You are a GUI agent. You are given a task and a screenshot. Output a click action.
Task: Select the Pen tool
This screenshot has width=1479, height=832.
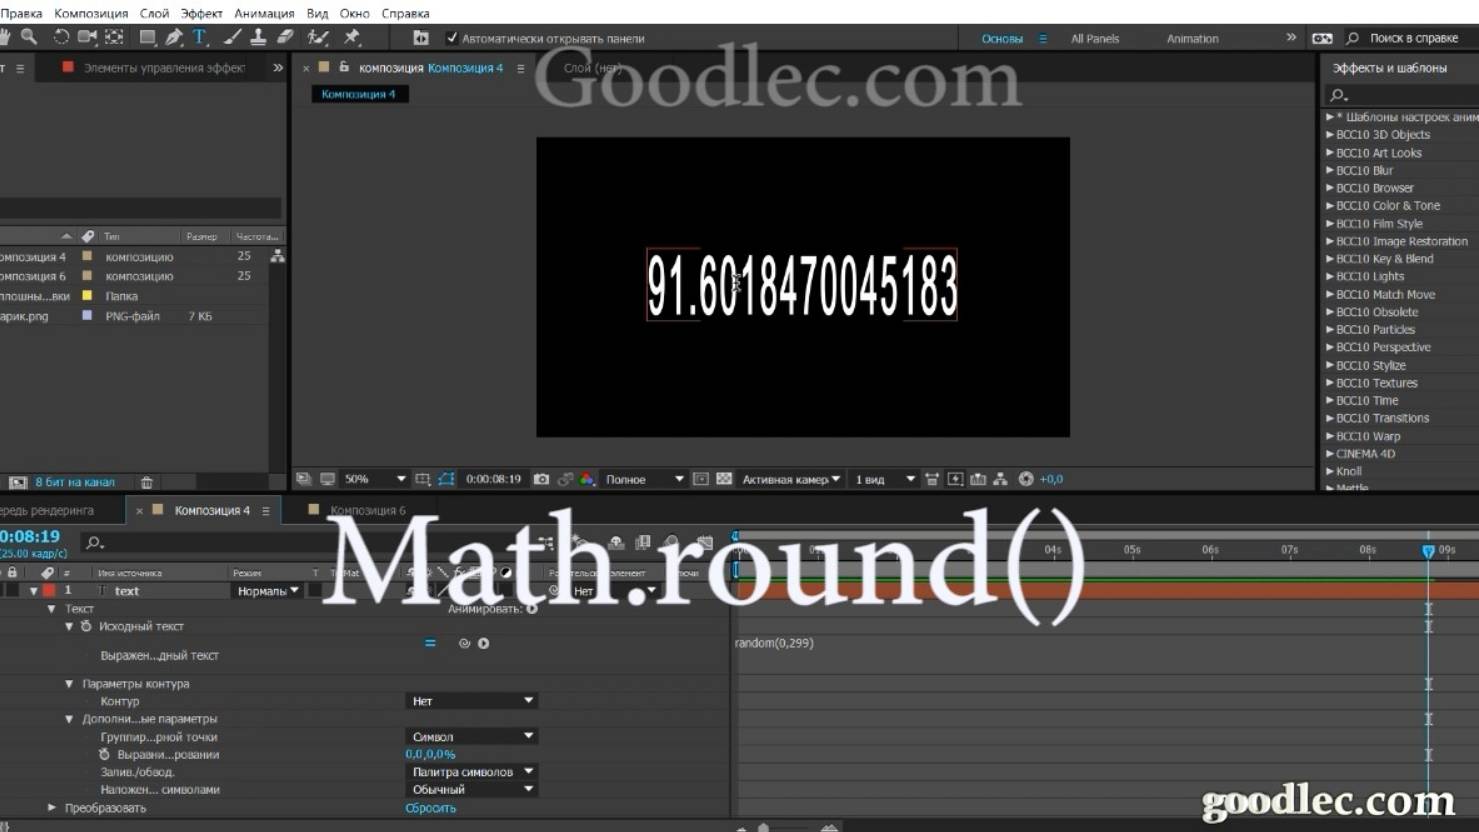point(174,37)
